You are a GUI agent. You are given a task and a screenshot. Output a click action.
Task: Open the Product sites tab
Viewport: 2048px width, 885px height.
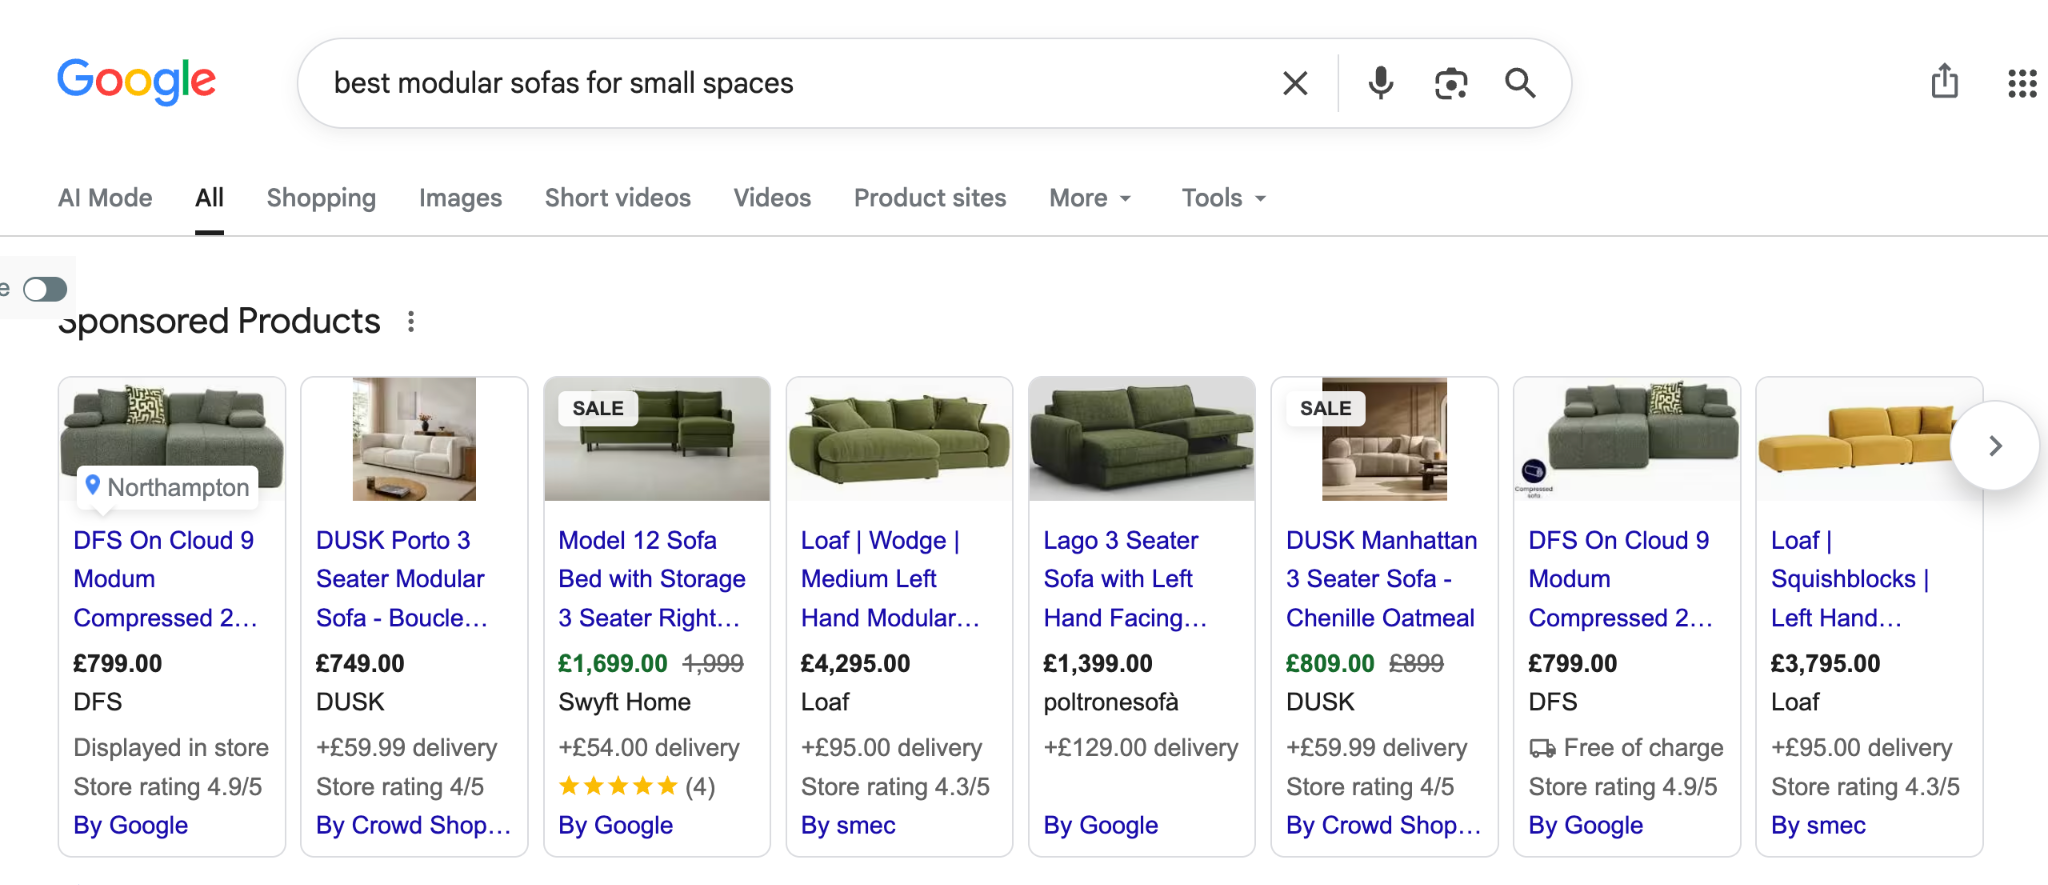(930, 198)
